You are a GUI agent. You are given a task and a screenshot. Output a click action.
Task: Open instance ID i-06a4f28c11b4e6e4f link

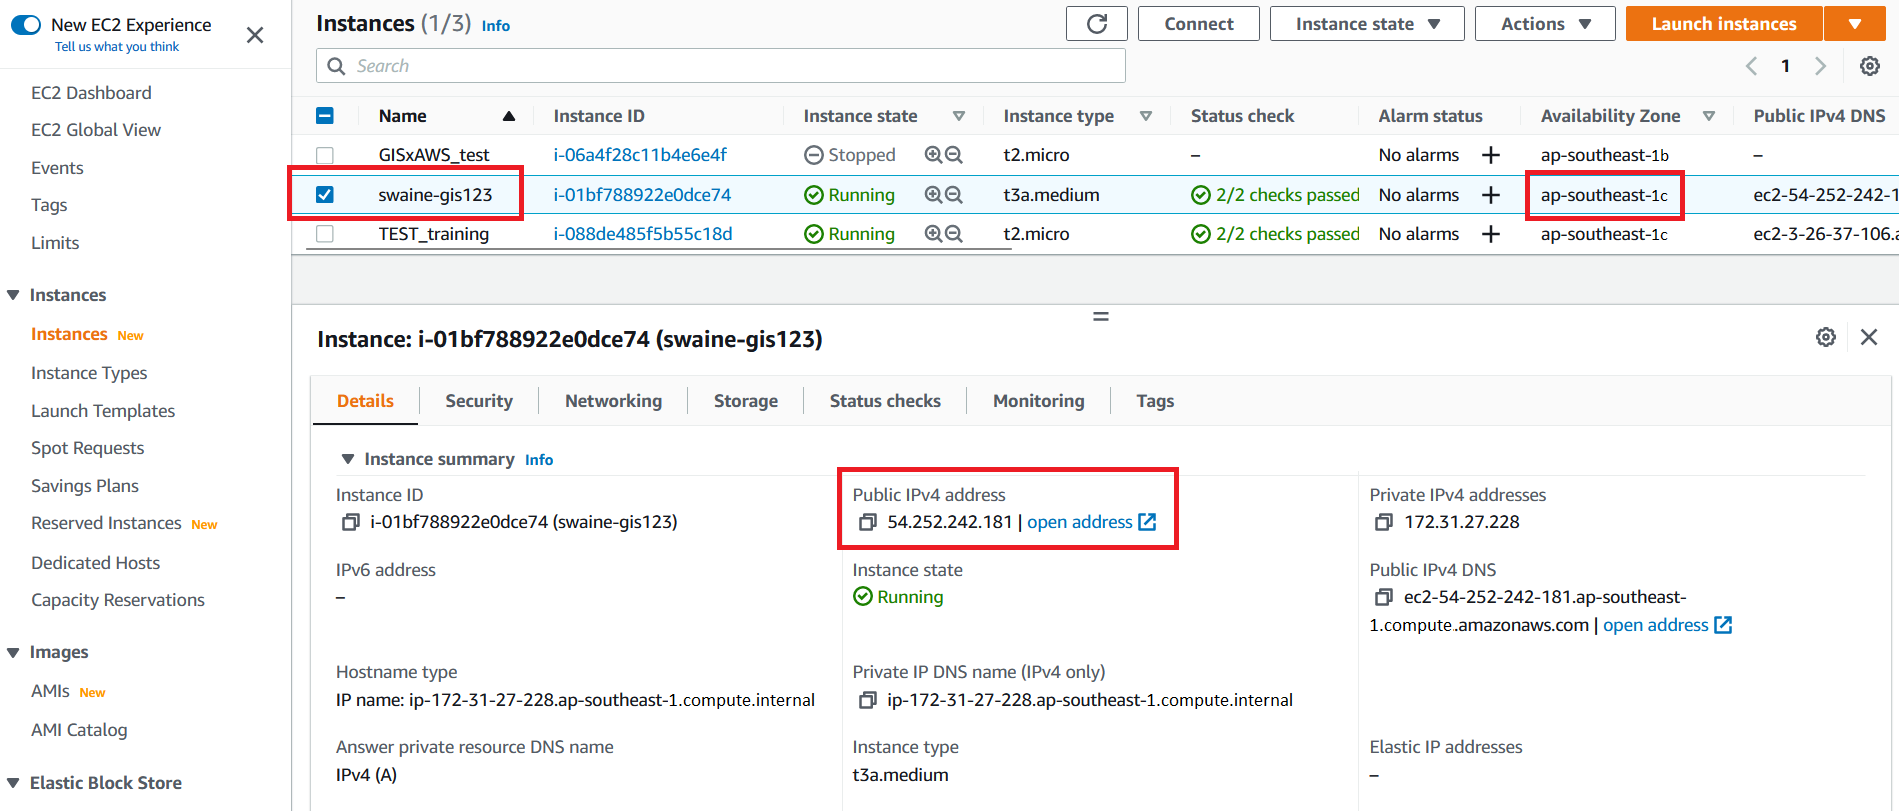click(640, 155)
